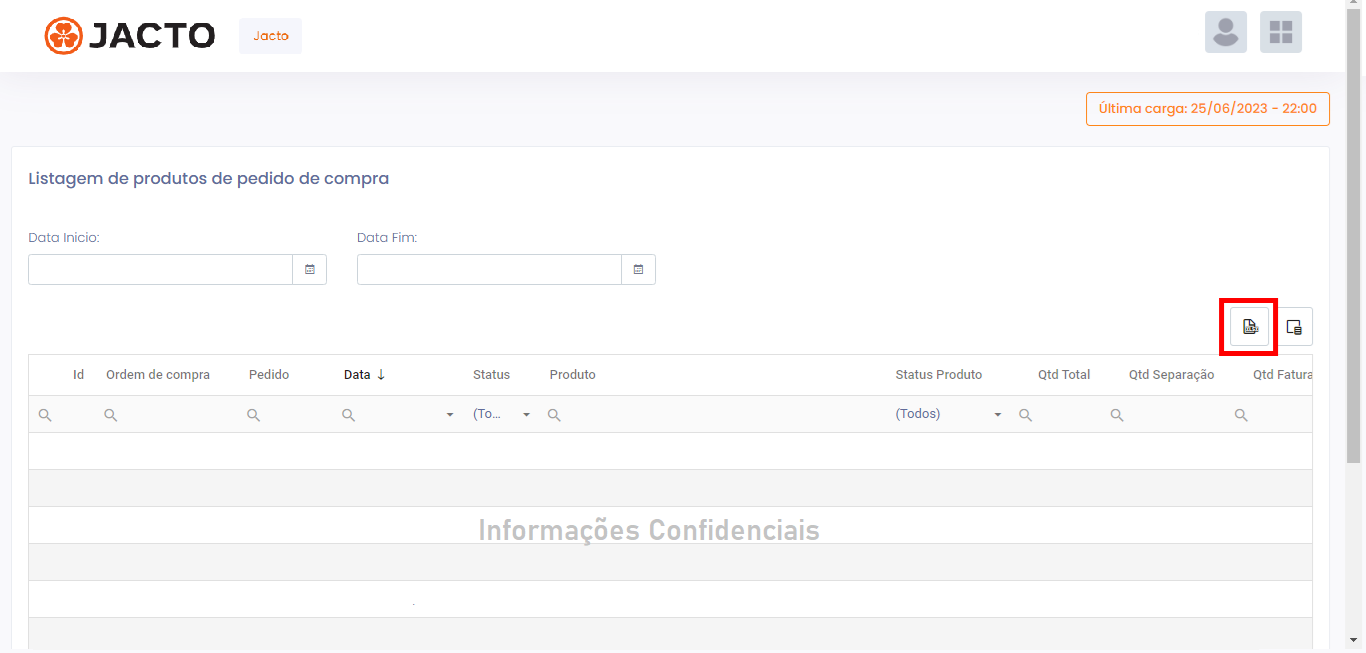Image resolution: width=1366 pixels, height=653 pixels.
Task: Click the 'Data Fim:' label
Action: click(387, 238)
